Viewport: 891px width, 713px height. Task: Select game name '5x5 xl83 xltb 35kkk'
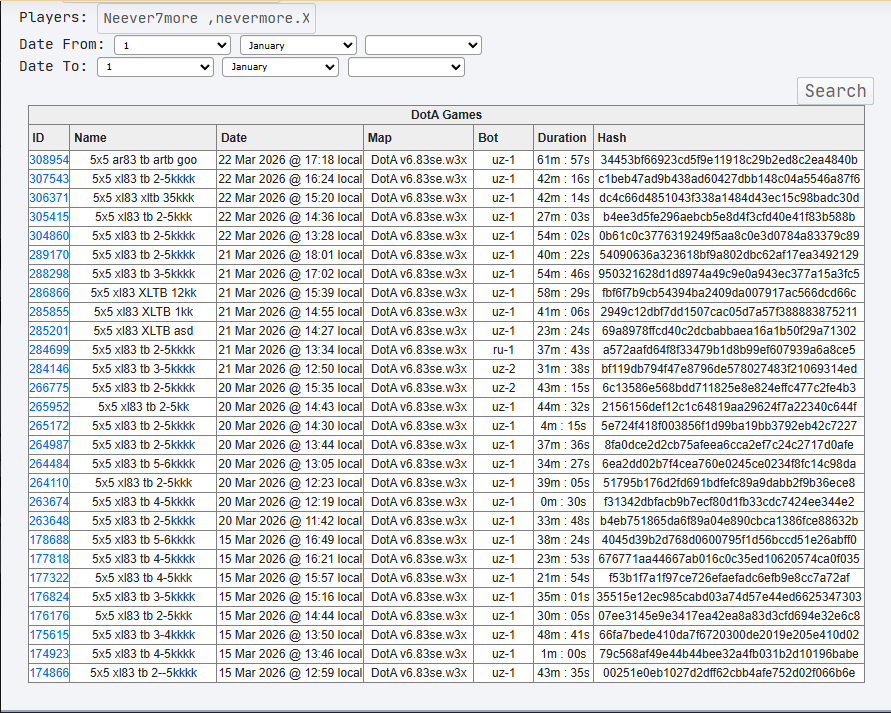143,198
